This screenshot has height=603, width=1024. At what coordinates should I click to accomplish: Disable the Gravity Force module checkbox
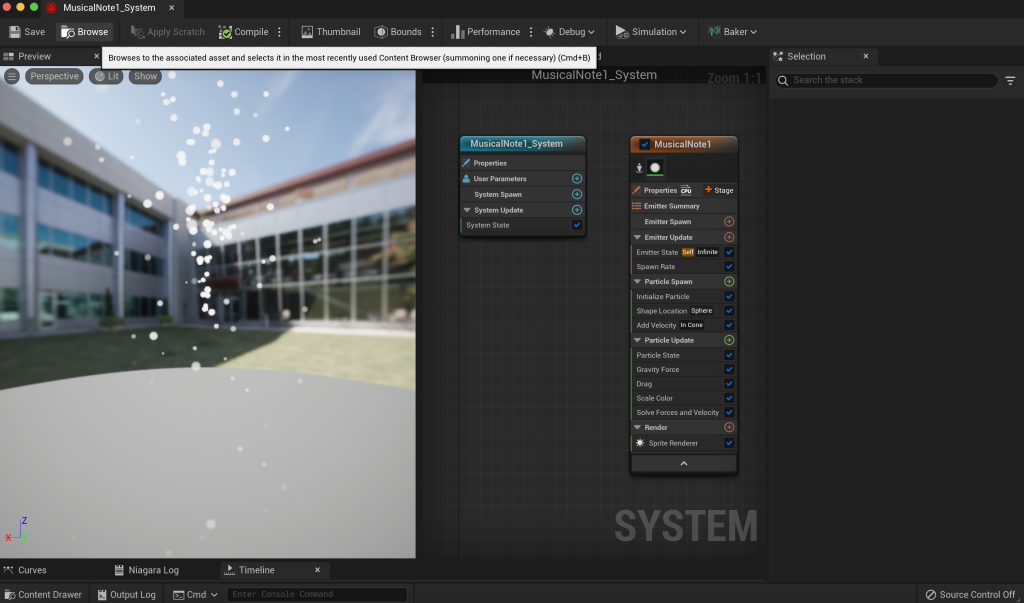(729, 370)
